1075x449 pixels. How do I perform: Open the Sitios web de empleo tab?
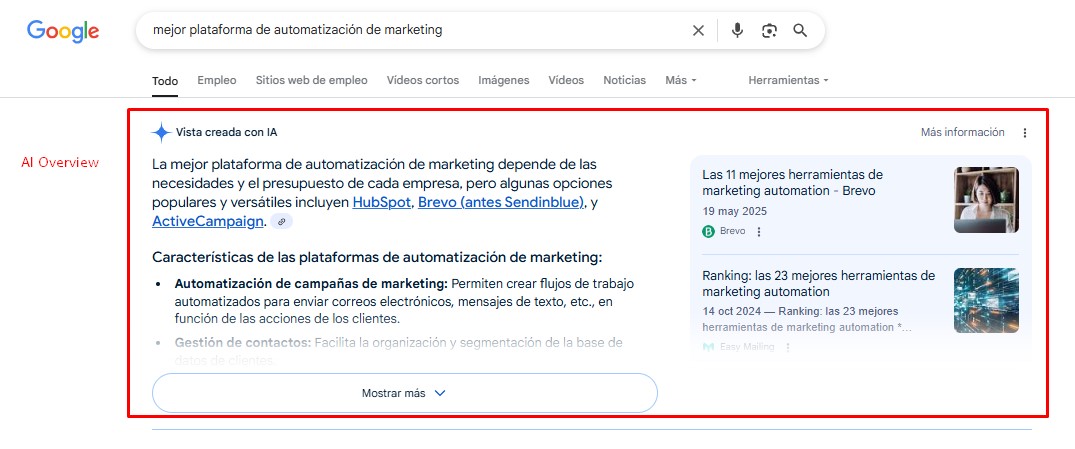click(311, 80)
